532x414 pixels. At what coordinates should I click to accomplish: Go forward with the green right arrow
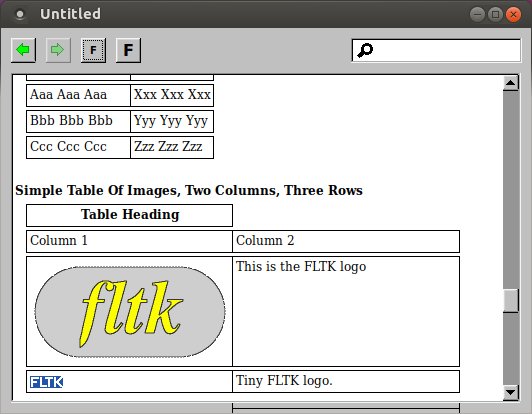(58, 50)
